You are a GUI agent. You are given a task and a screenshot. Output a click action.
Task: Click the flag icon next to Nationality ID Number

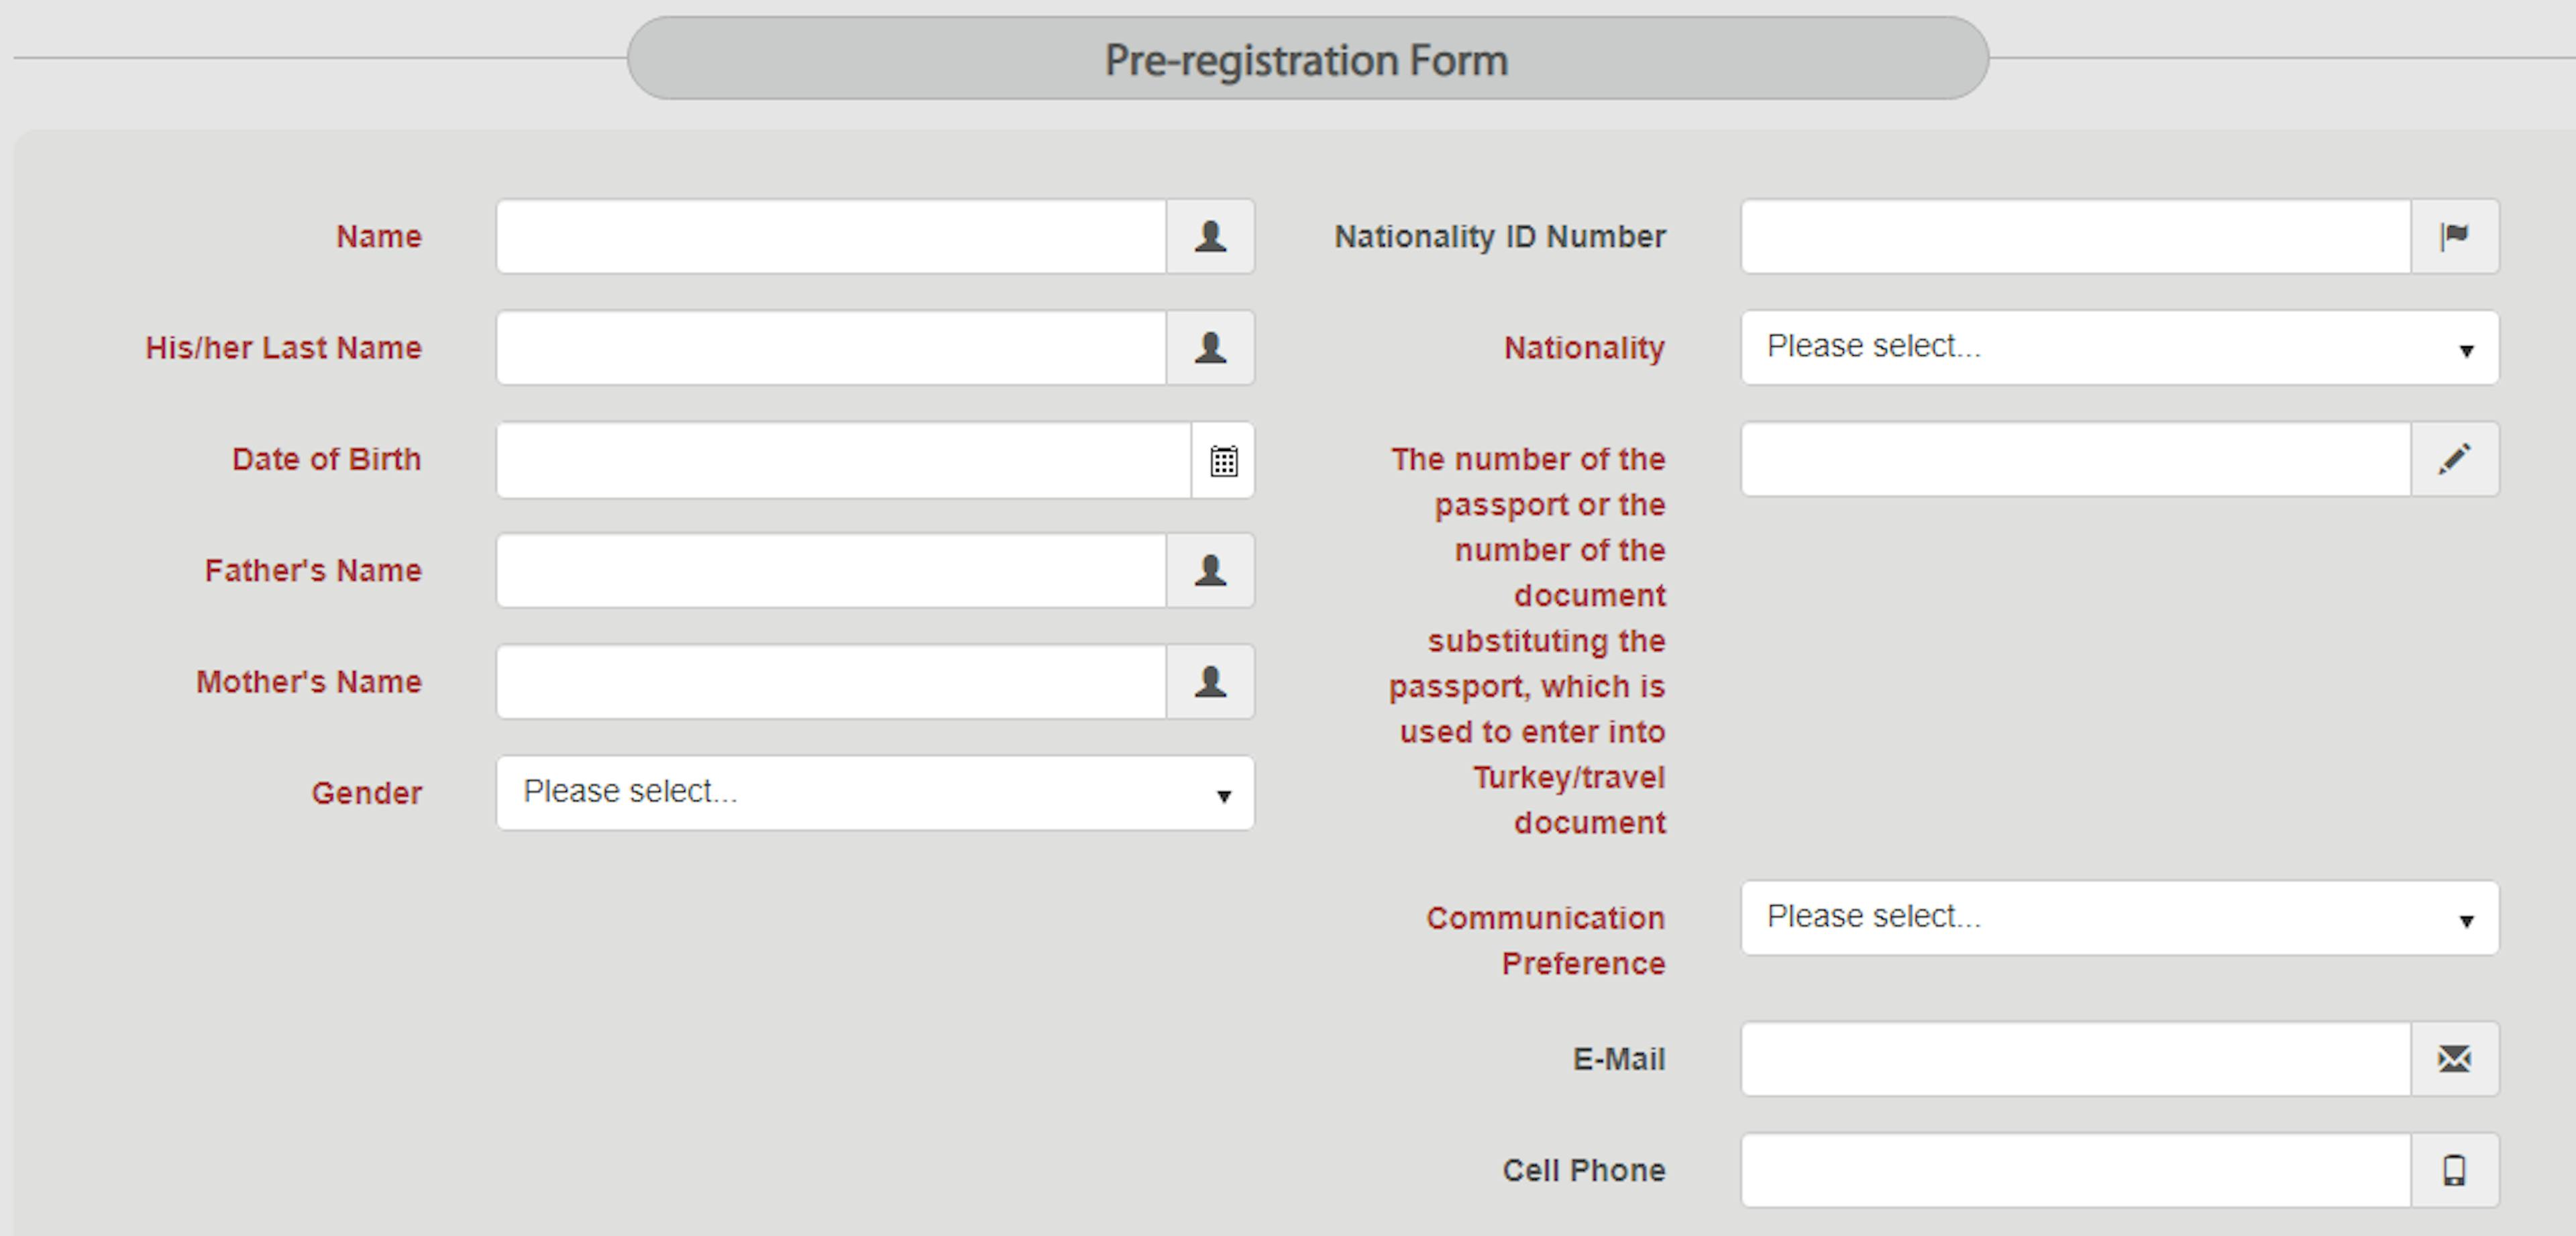[x=2455, y=237]
